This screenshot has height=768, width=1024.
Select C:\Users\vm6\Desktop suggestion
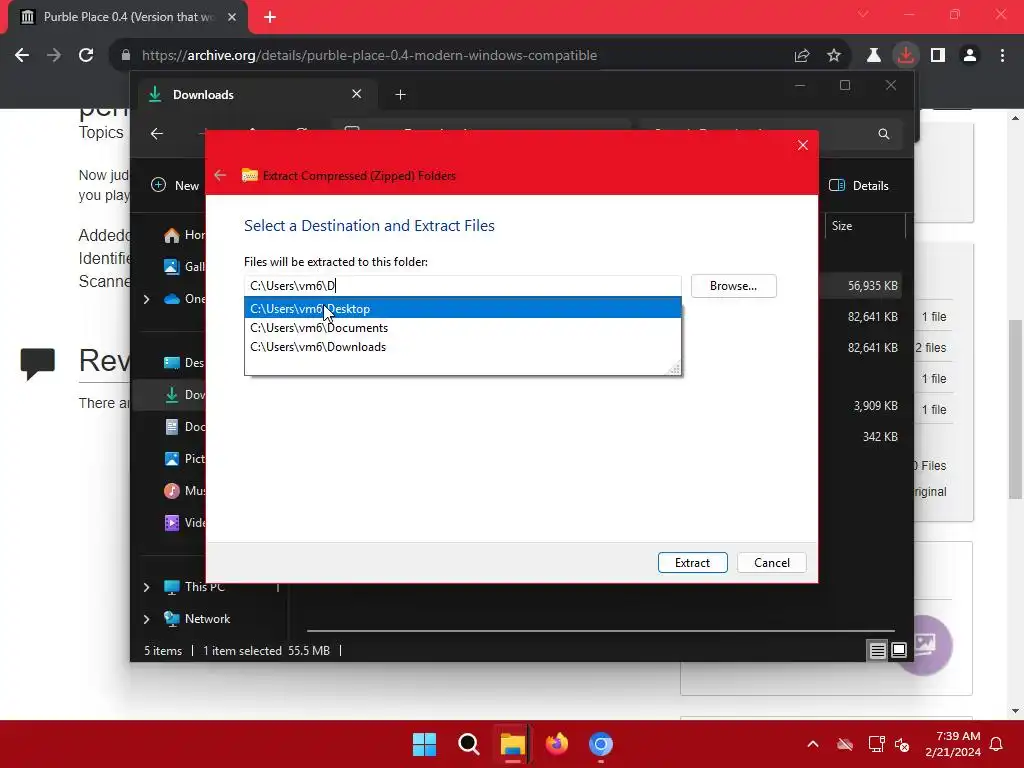pyautogui.click(x=462, y=308)
